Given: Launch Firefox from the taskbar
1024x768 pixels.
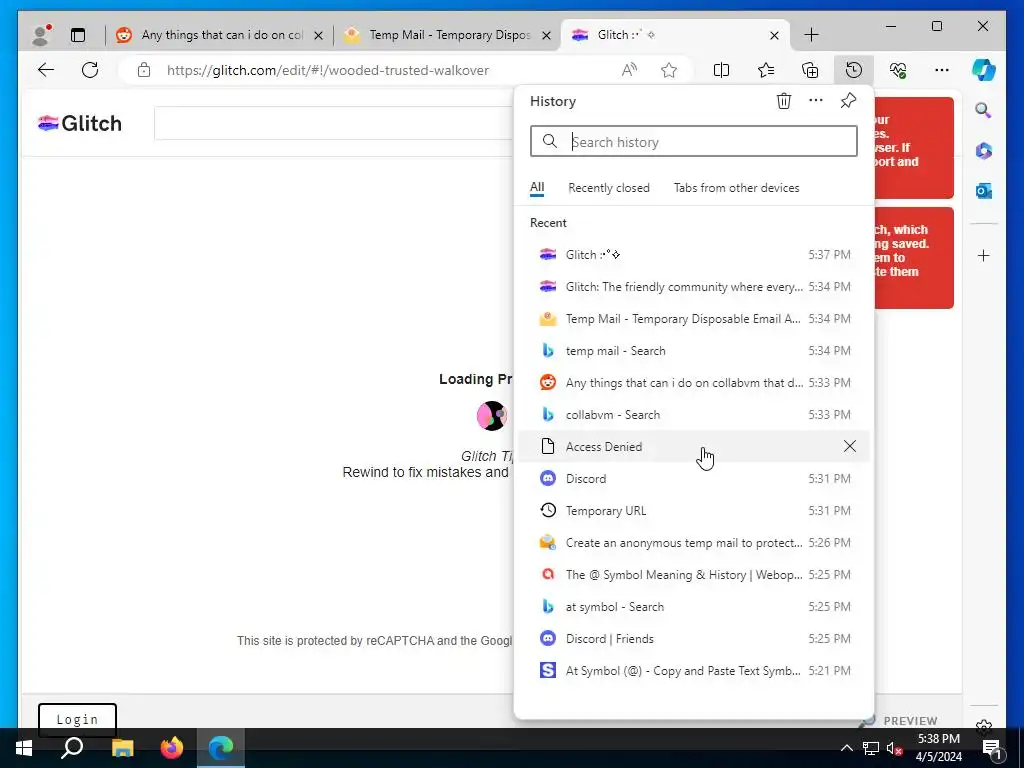Looking at the screenshot, I should click(x=172, y=748).
